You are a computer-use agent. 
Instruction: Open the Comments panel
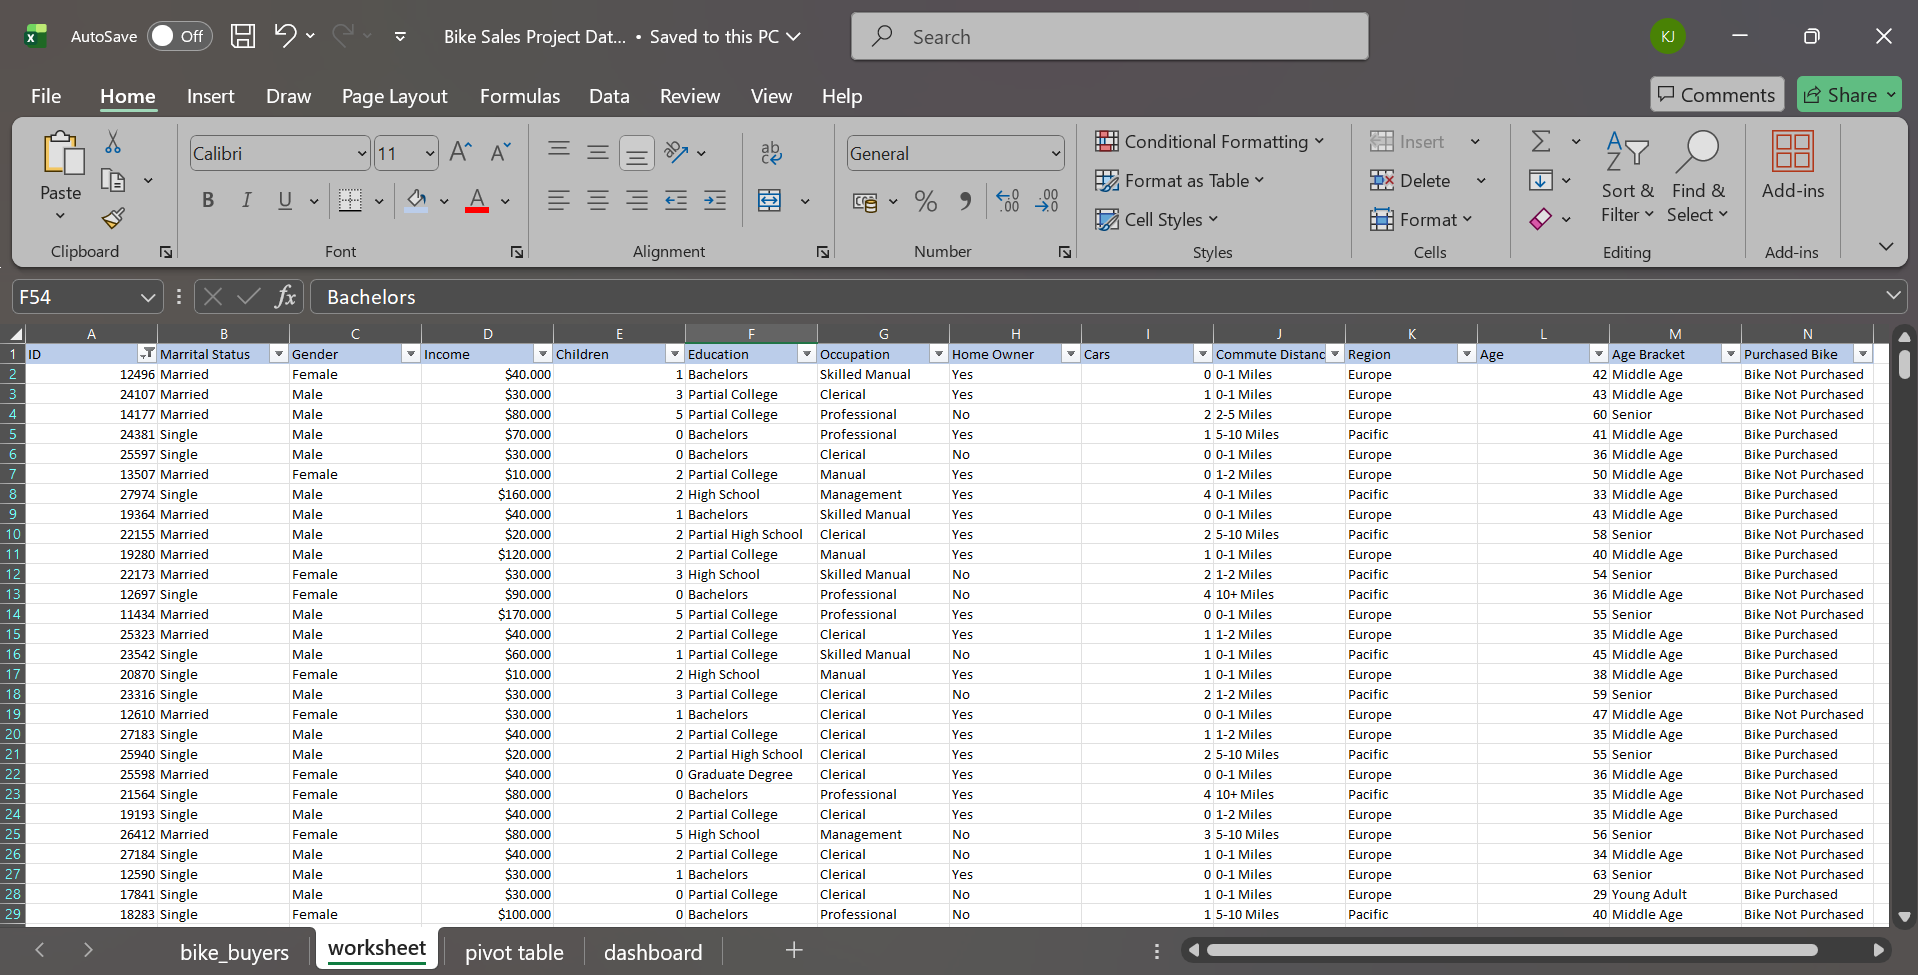(x=1716, y=94)
